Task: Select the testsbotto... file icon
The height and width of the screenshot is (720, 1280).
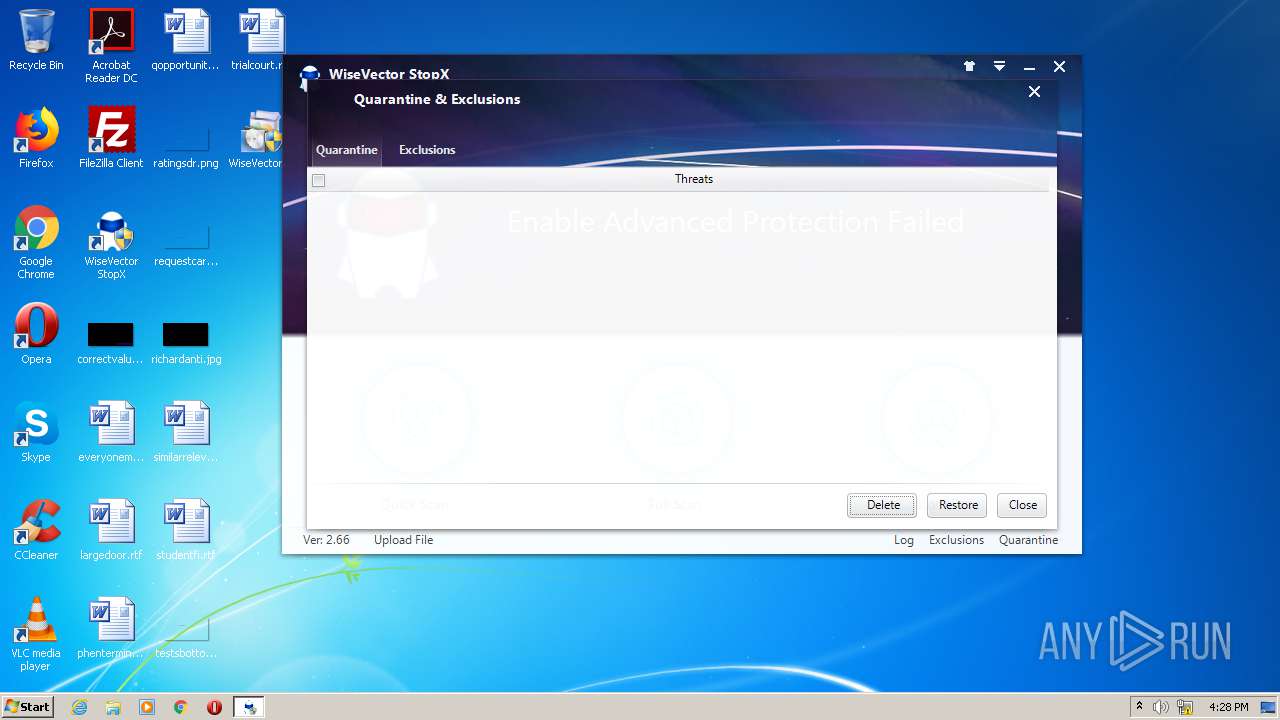Action: pos(186,638)
